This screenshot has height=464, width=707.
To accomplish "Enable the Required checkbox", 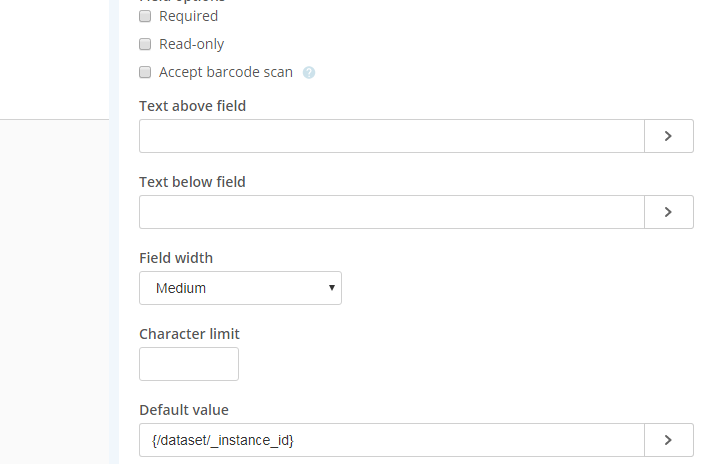I will [x=145, y=16].
